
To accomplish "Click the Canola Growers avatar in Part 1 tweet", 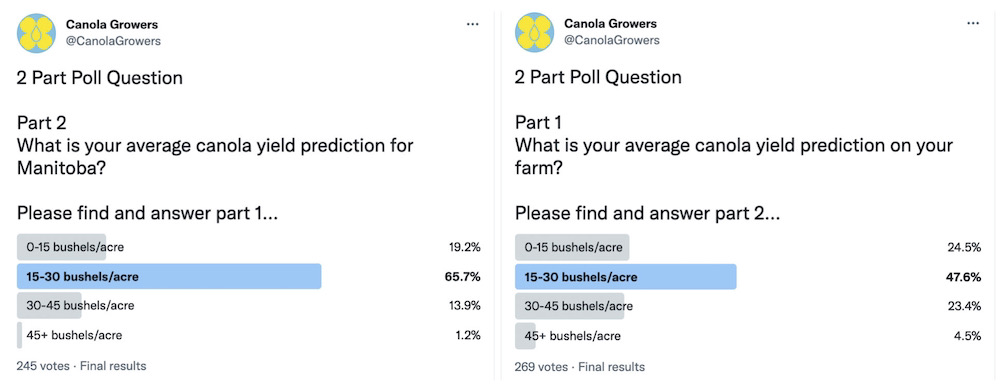I will point(534,33).
